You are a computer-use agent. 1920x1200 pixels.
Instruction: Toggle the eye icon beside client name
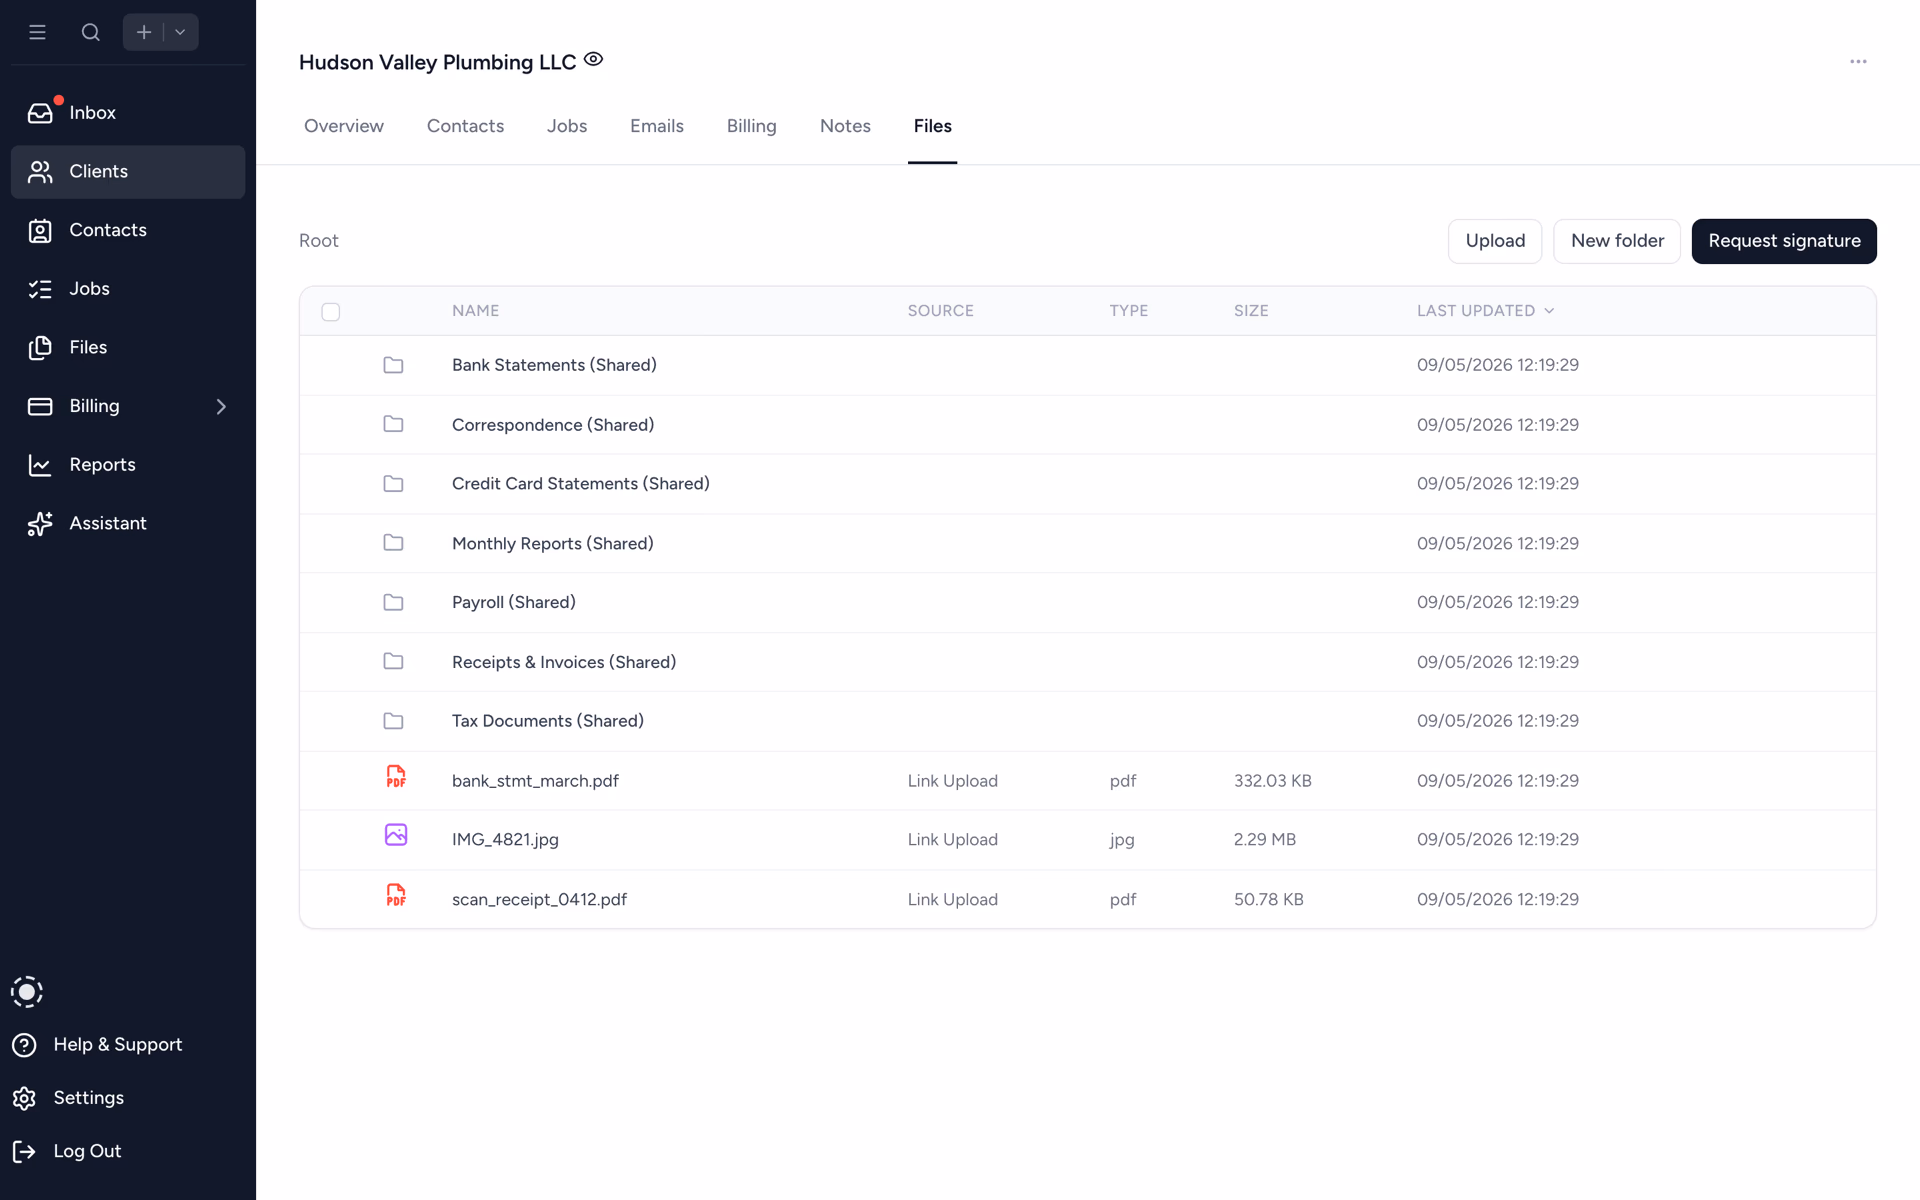pos(593,60)
